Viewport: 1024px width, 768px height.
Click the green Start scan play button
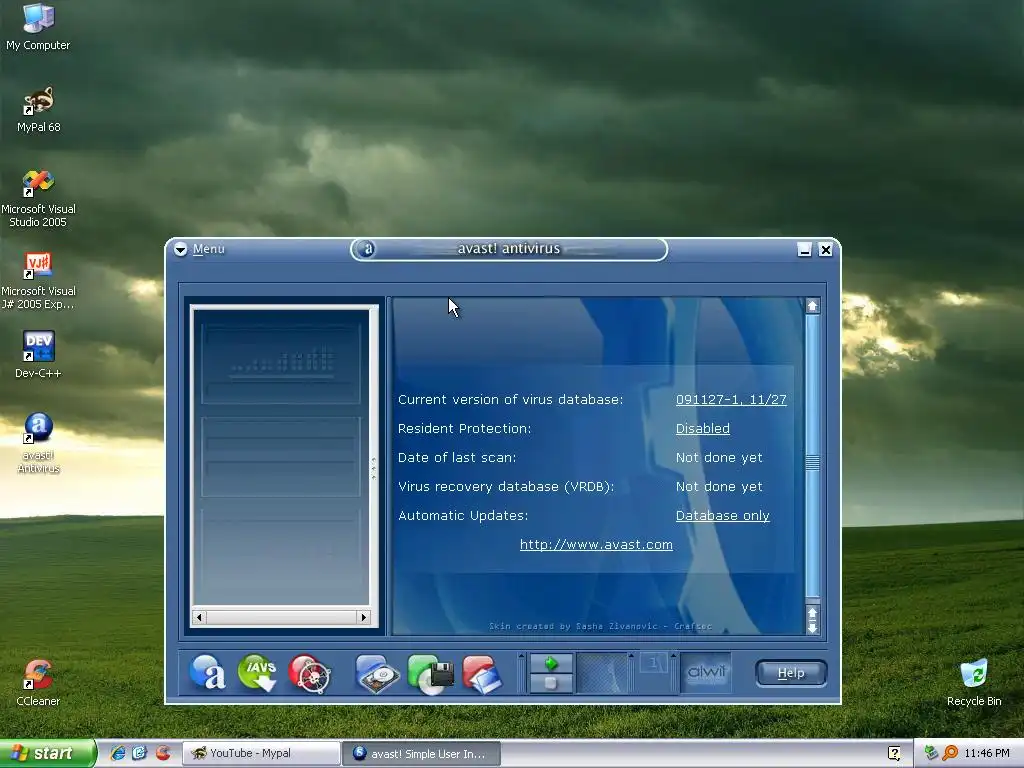551,664
